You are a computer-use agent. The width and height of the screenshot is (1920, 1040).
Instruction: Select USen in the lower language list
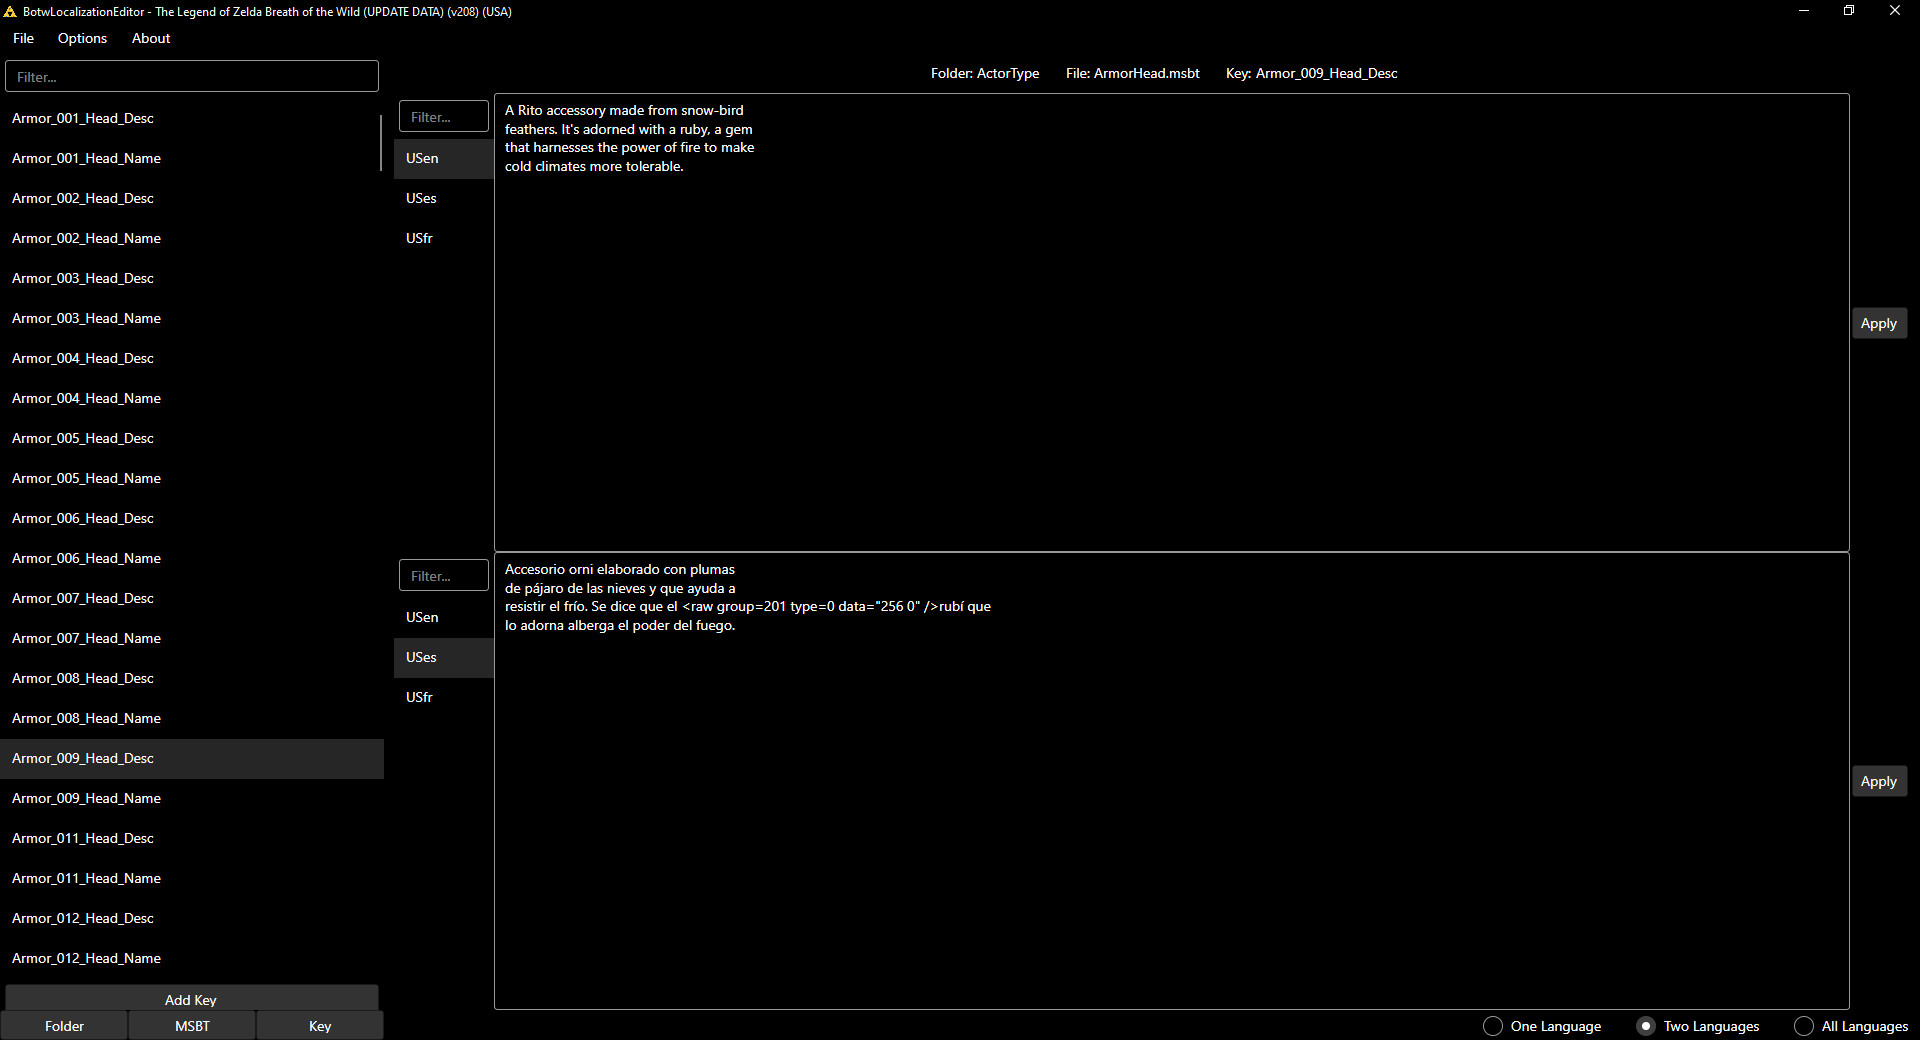[x=444, y=617]
